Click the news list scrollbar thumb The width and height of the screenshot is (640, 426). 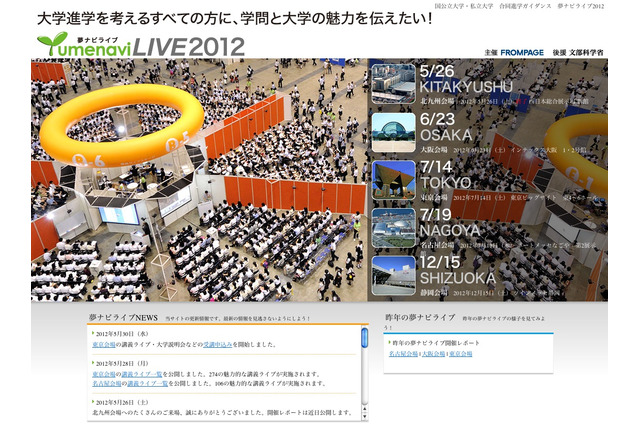[364, 338]
